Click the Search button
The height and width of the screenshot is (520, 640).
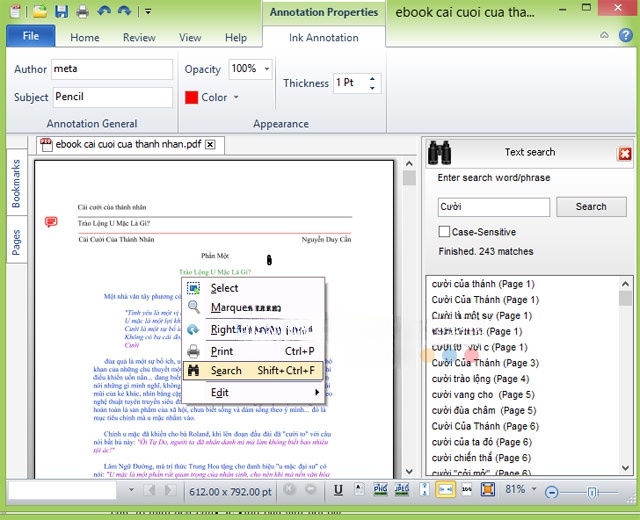coord(591,207)
